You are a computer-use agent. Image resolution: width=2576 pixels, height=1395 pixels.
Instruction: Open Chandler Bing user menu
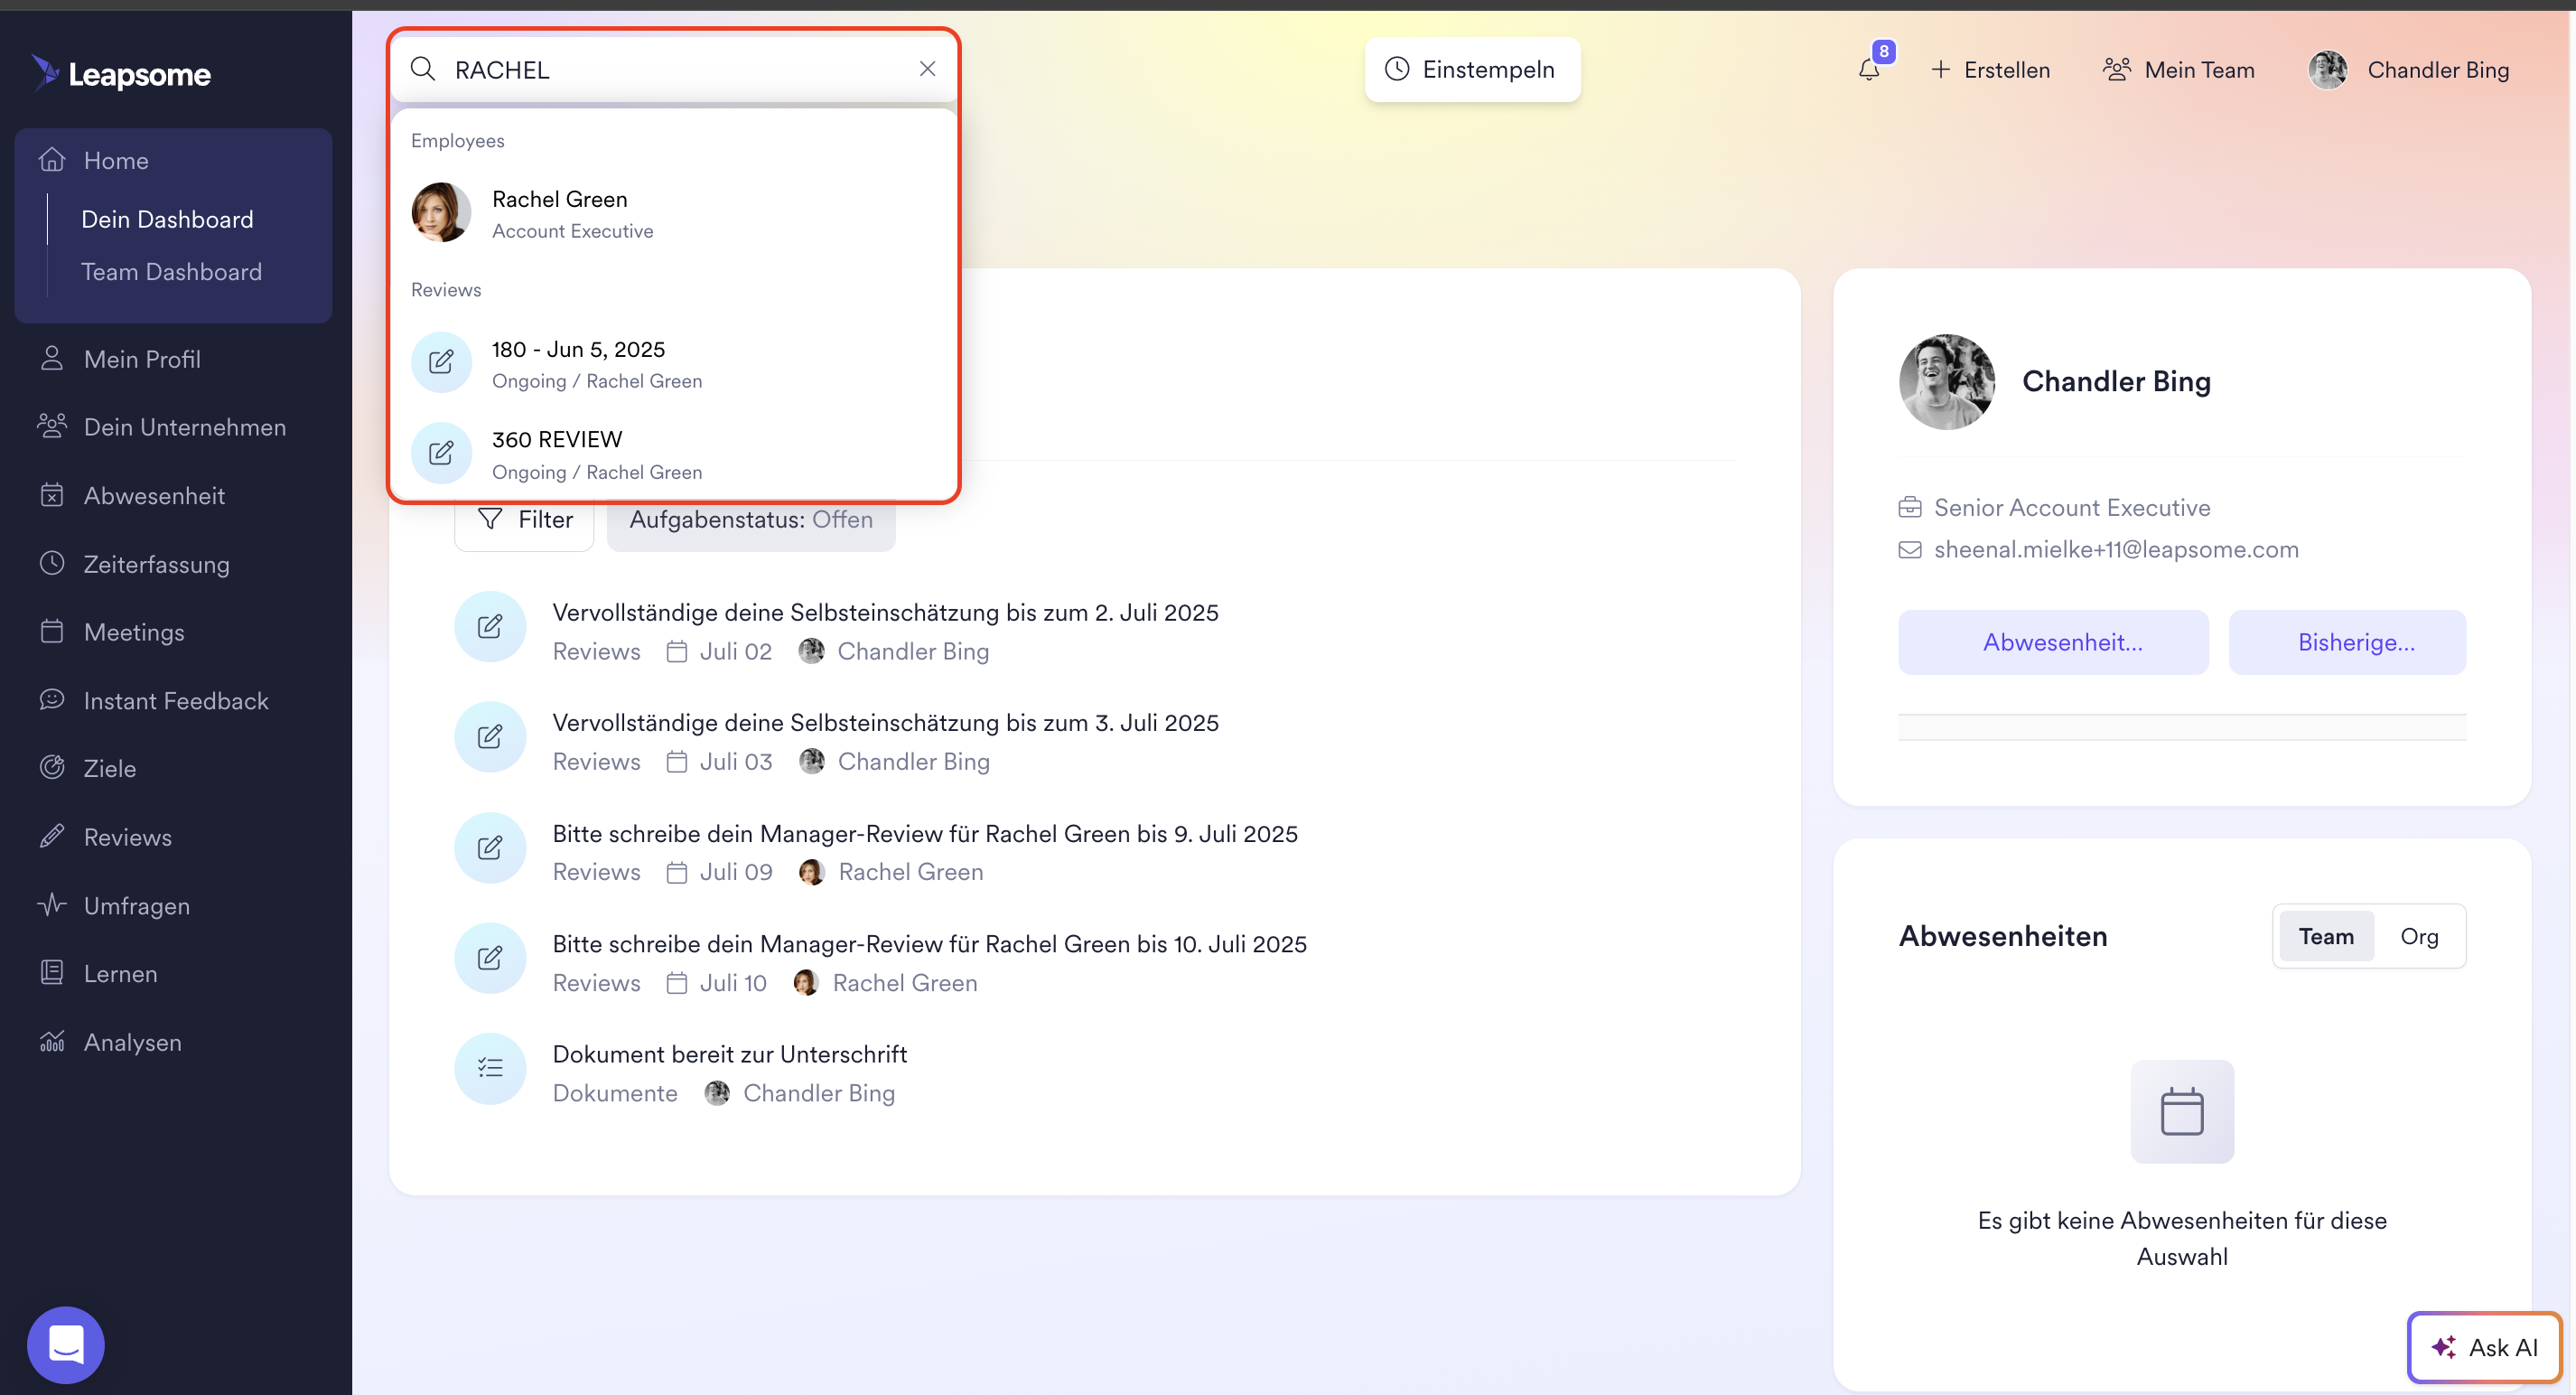tap(2409, 69)
